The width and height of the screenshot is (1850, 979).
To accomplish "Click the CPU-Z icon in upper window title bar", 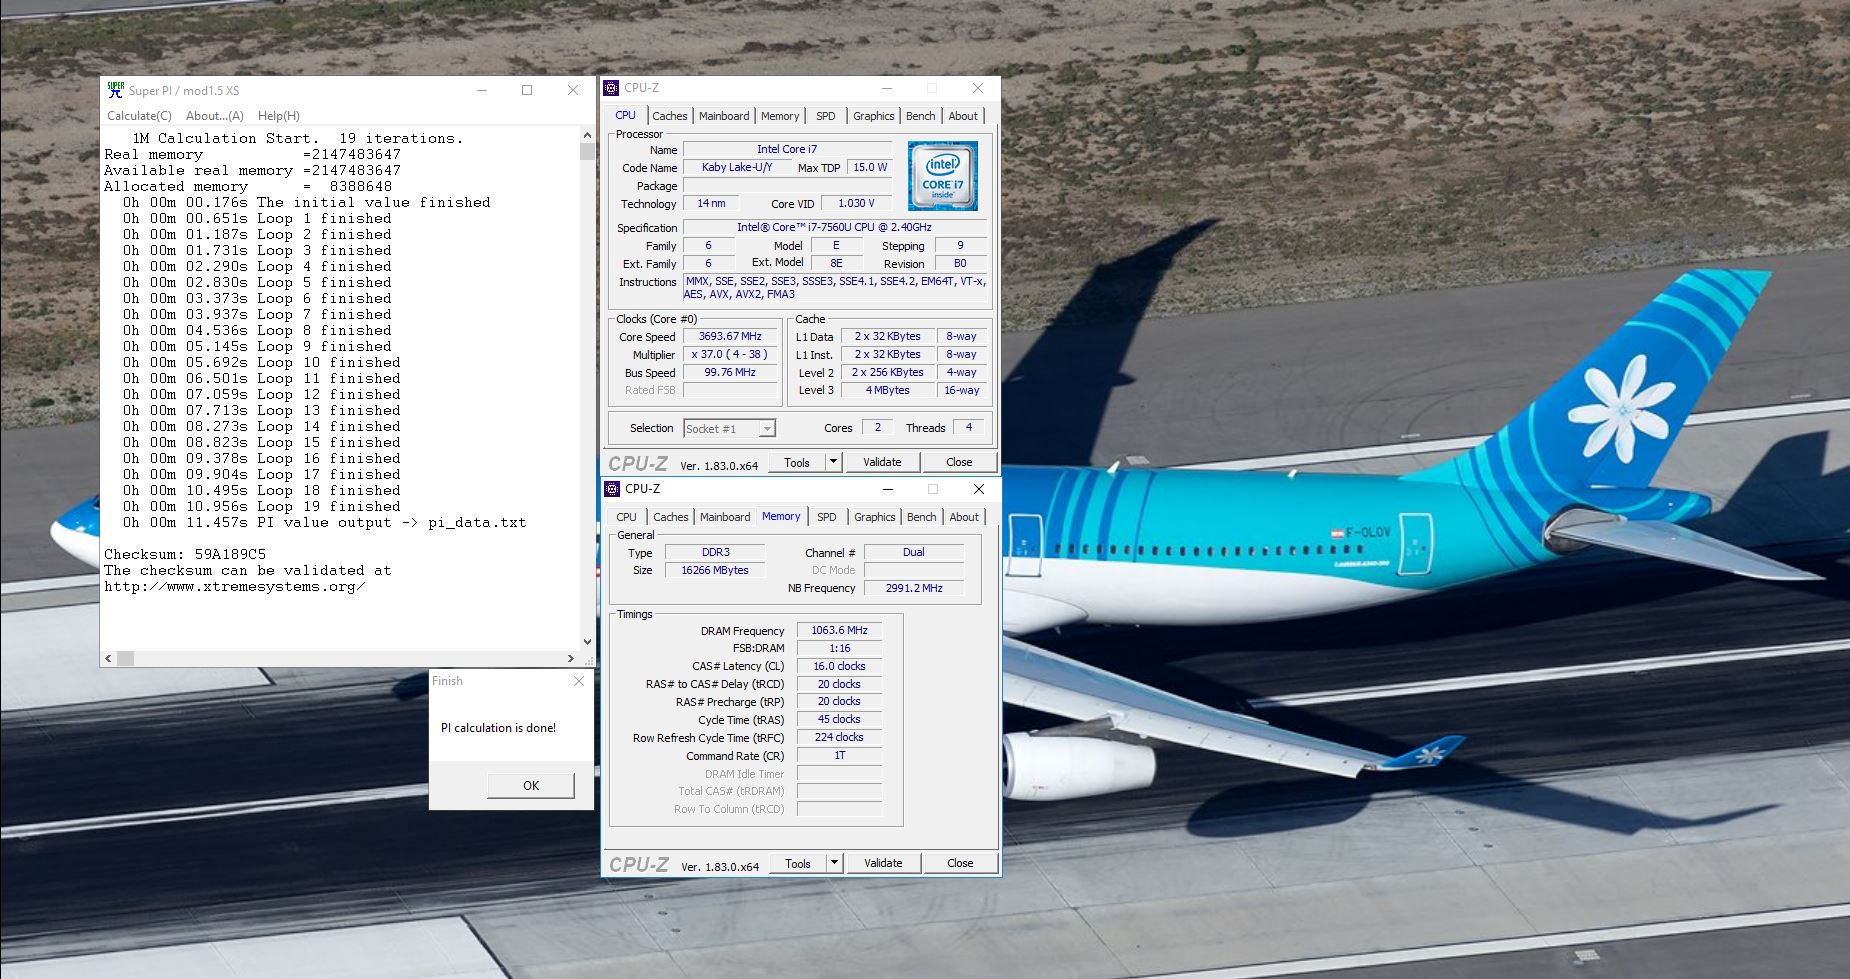I will coord(612,88).
